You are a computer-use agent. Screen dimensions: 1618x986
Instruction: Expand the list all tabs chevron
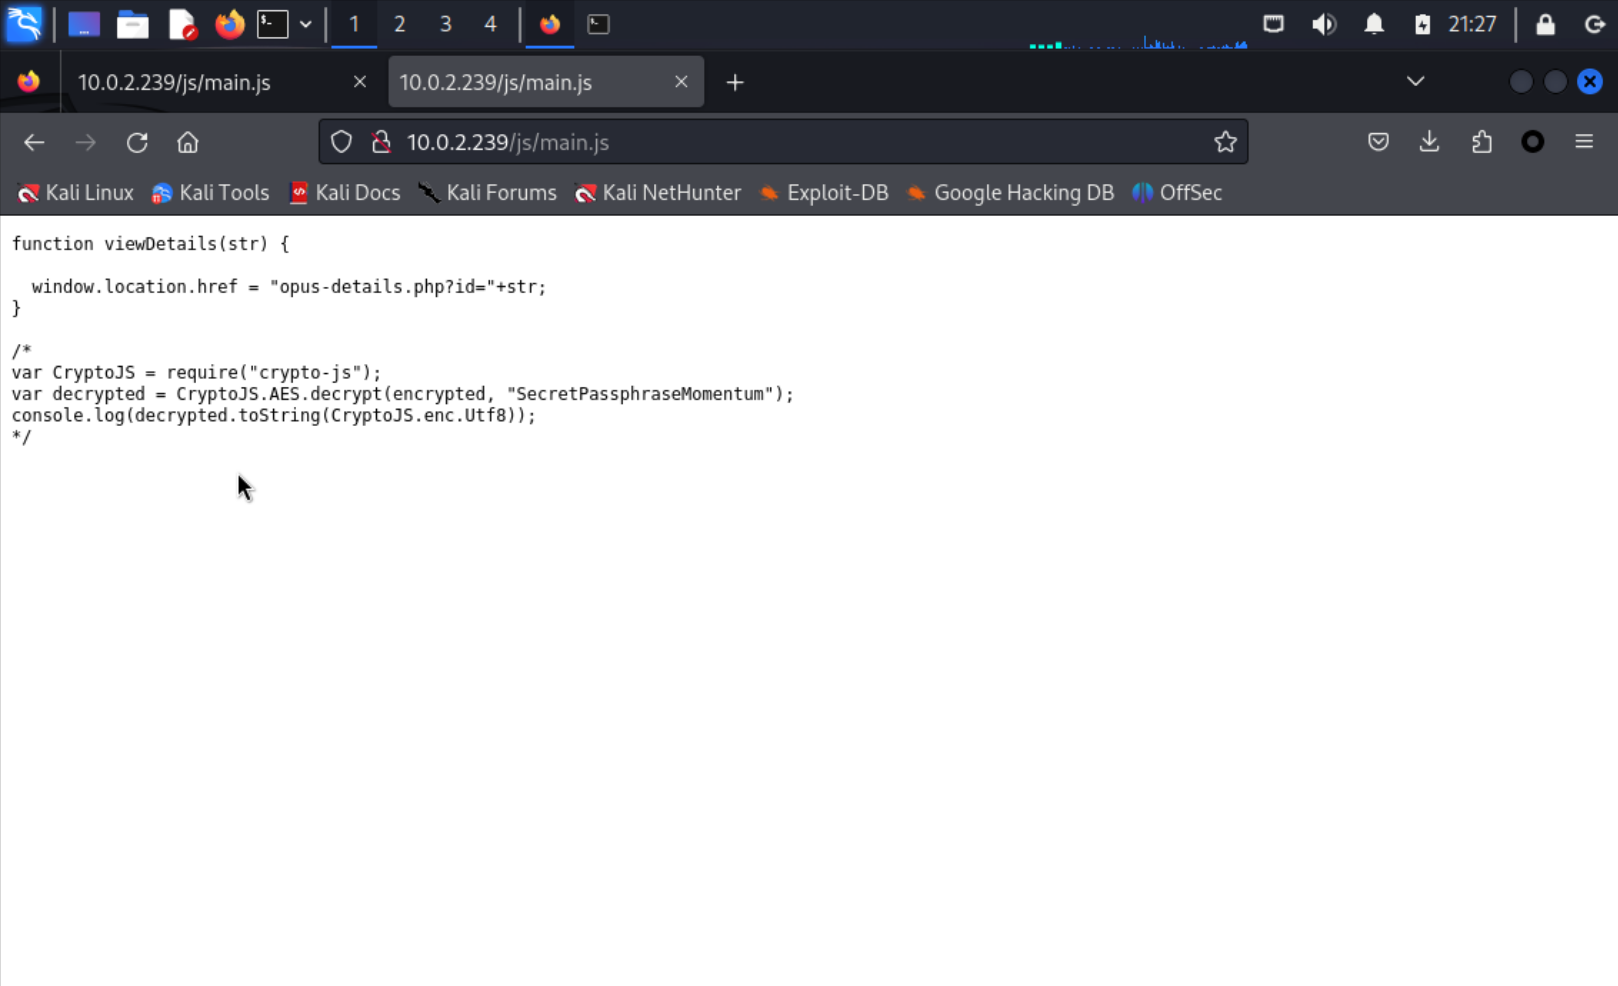(1415, 82)
